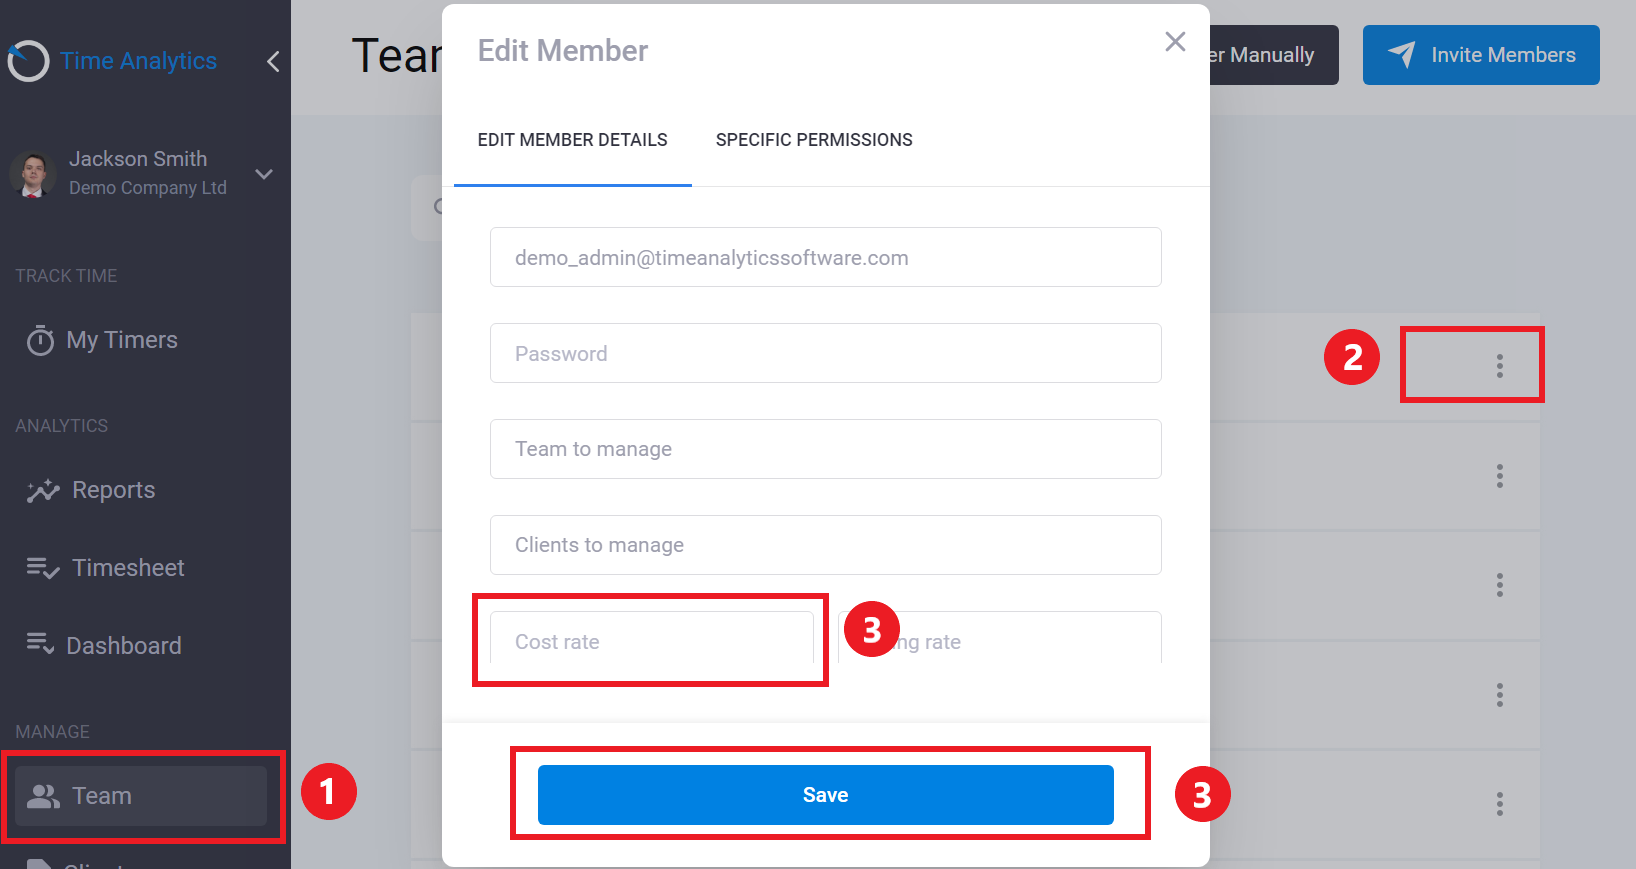
Task: Click the Time Analytics logo icon
Action: [x=28, y=61]
